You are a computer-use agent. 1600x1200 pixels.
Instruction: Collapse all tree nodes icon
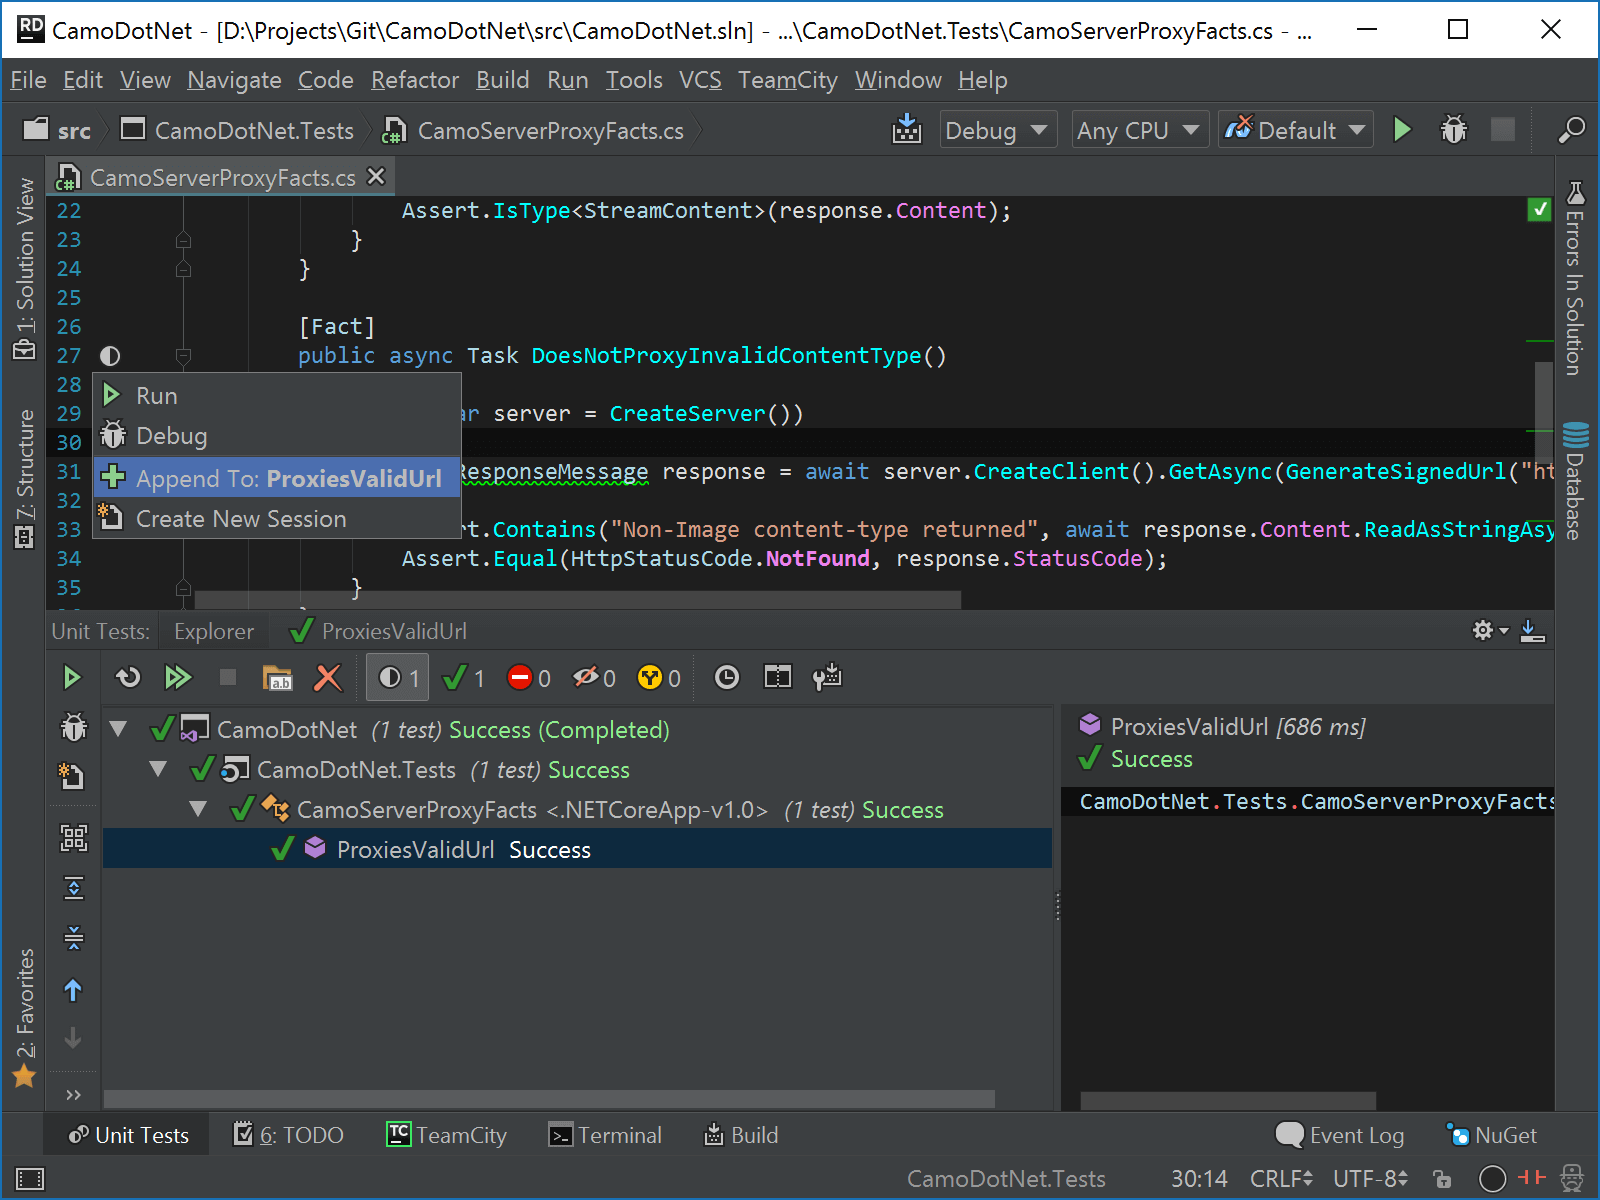pyautogui.click(x=74, y=938)
